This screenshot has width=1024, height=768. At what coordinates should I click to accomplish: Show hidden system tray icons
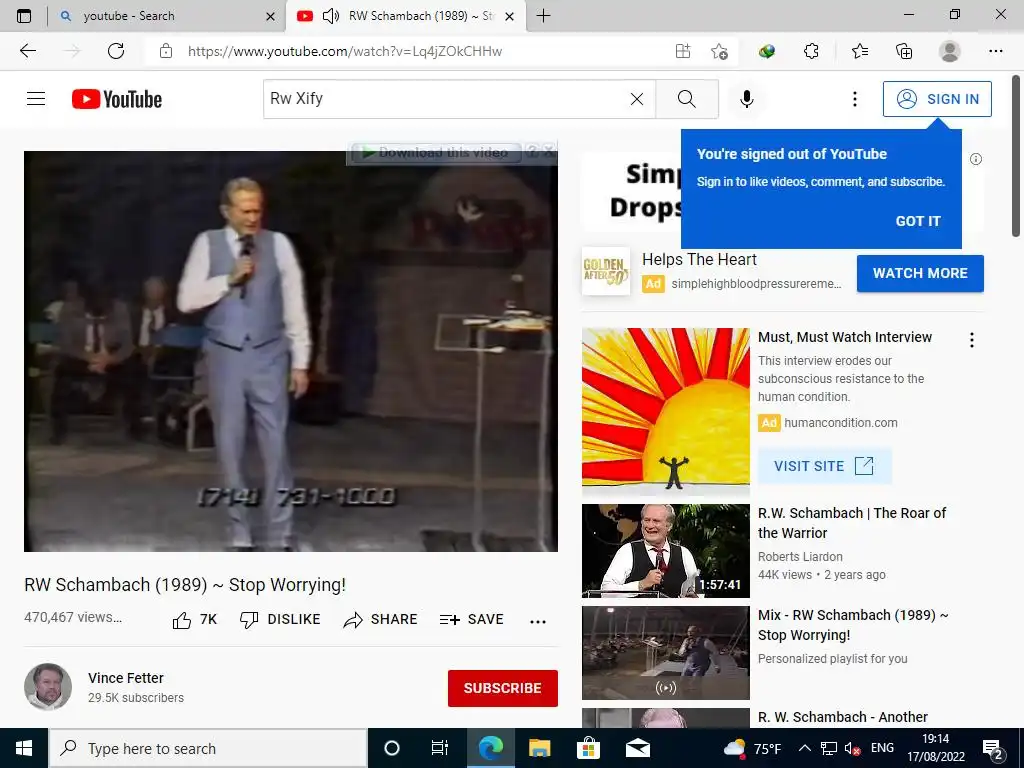805,748
